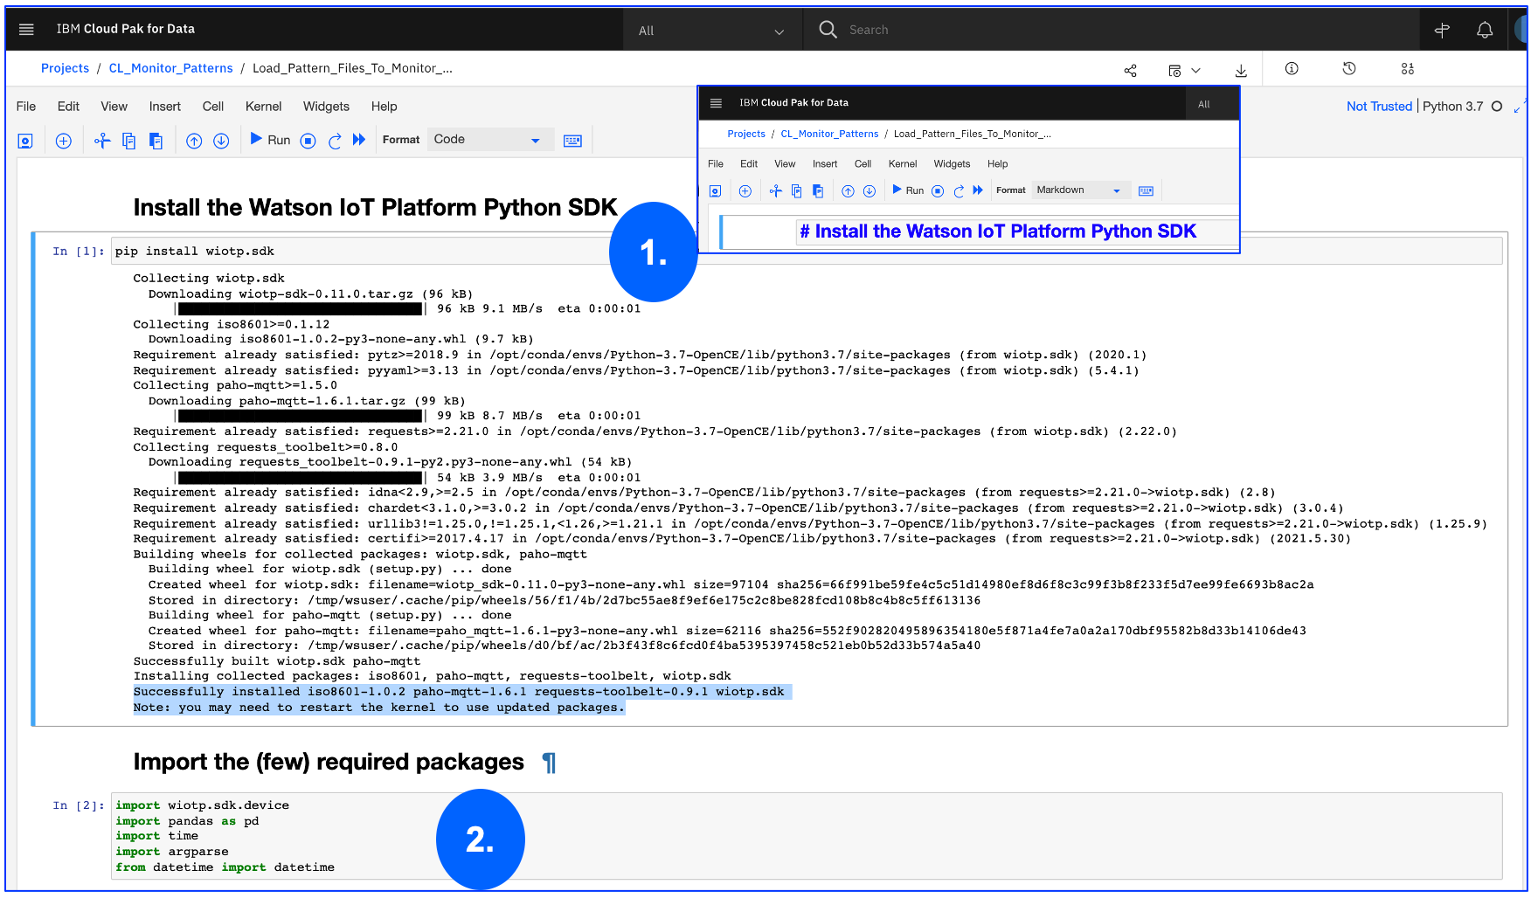Click the Not Trusted notebook link
The height and width of the screenshot is (898, 1538).
tap(1379, 106)
